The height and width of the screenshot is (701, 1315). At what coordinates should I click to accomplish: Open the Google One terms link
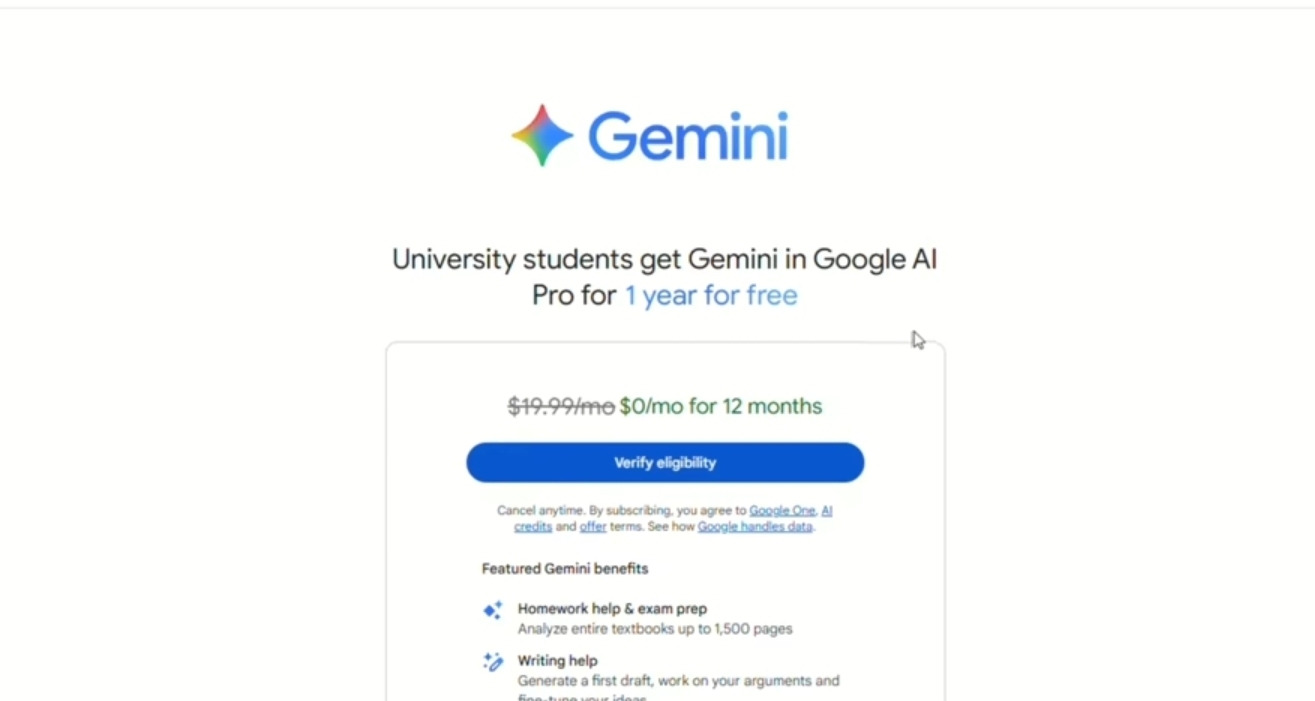pos(783,510)
